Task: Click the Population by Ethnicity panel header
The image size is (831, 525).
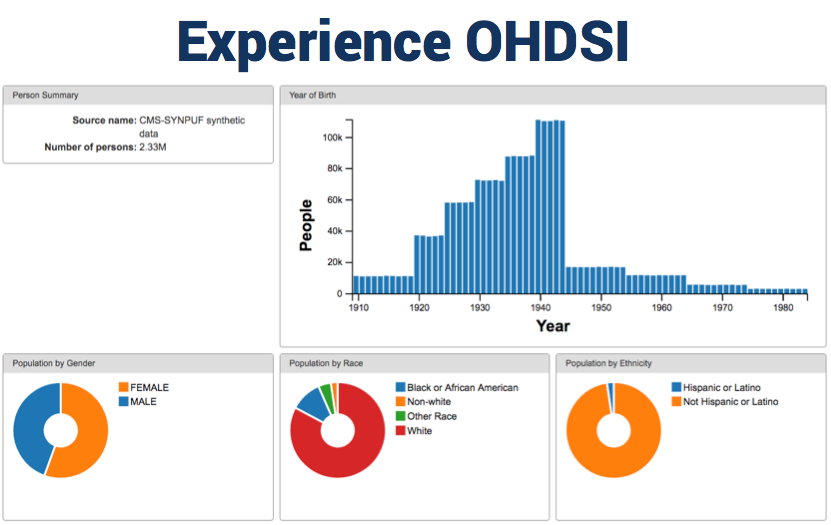Action: (691, 363)
